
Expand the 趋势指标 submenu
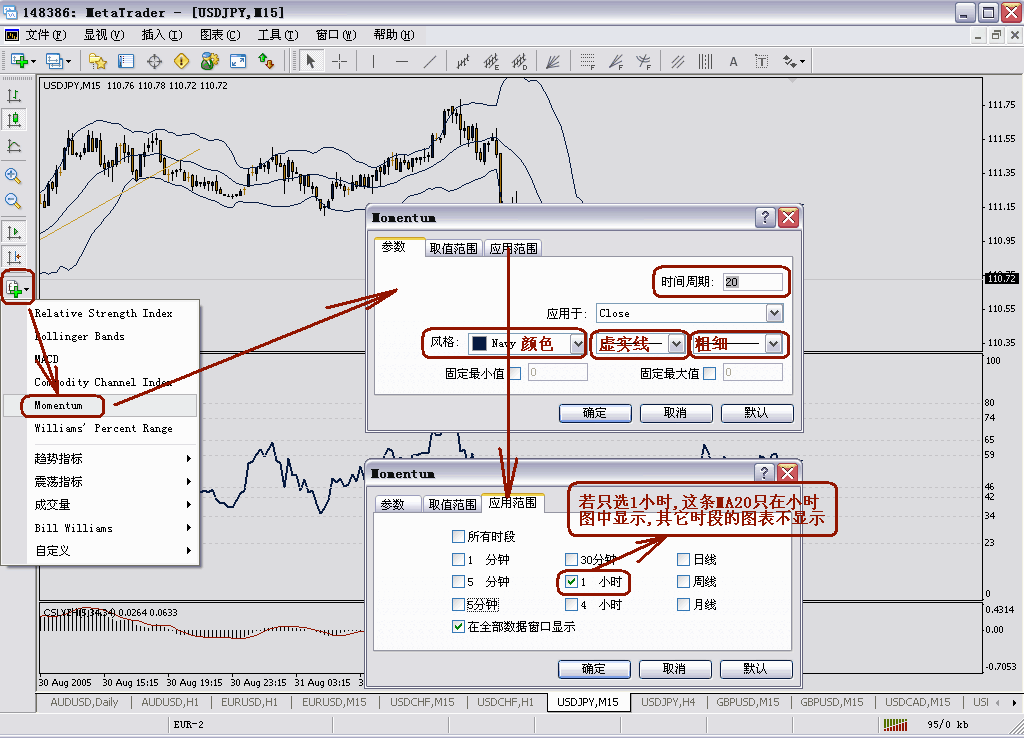114,458
